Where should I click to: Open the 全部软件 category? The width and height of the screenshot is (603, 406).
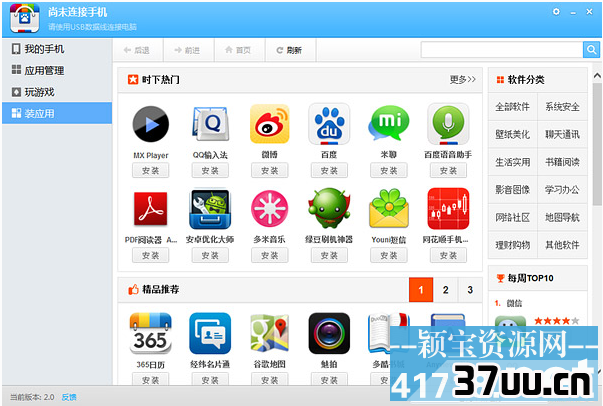tap(513, 106)
